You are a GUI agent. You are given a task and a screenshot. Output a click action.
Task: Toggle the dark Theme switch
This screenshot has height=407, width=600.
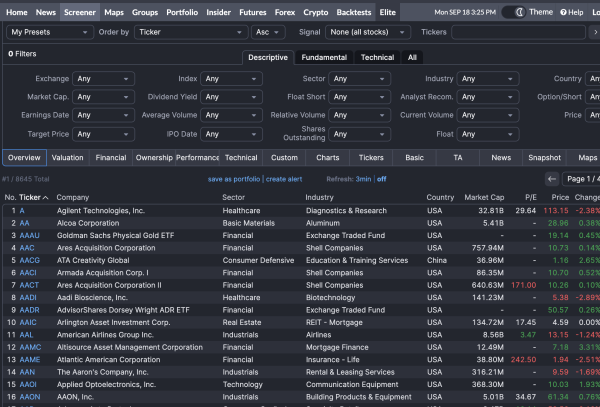click(x=512, y=12)
